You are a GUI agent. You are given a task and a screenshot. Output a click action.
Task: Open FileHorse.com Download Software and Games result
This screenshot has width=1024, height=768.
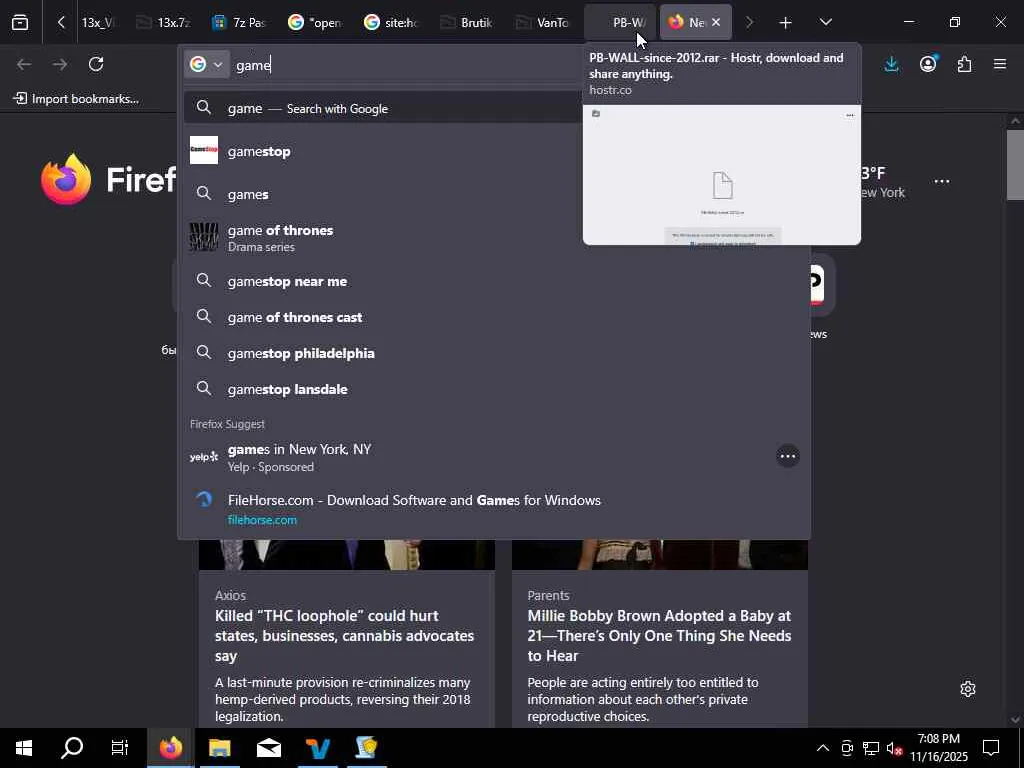click(494, 509)
